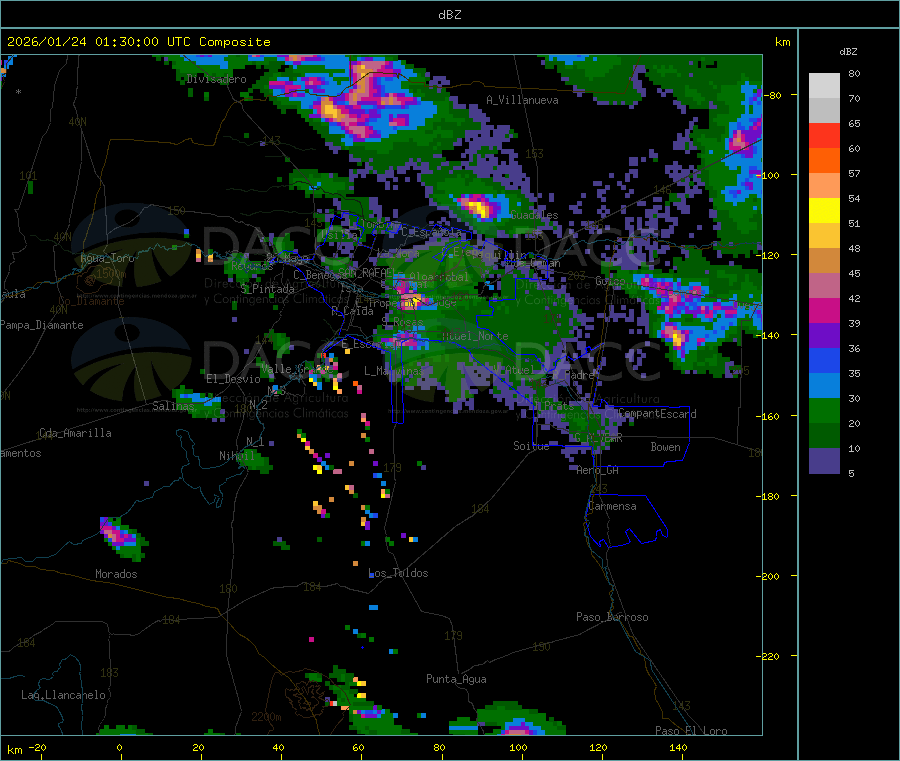This screenshot has height=761, width=900.
Task: Click the 'Punta_Agua' place label
Action: [x=456, y=679]
